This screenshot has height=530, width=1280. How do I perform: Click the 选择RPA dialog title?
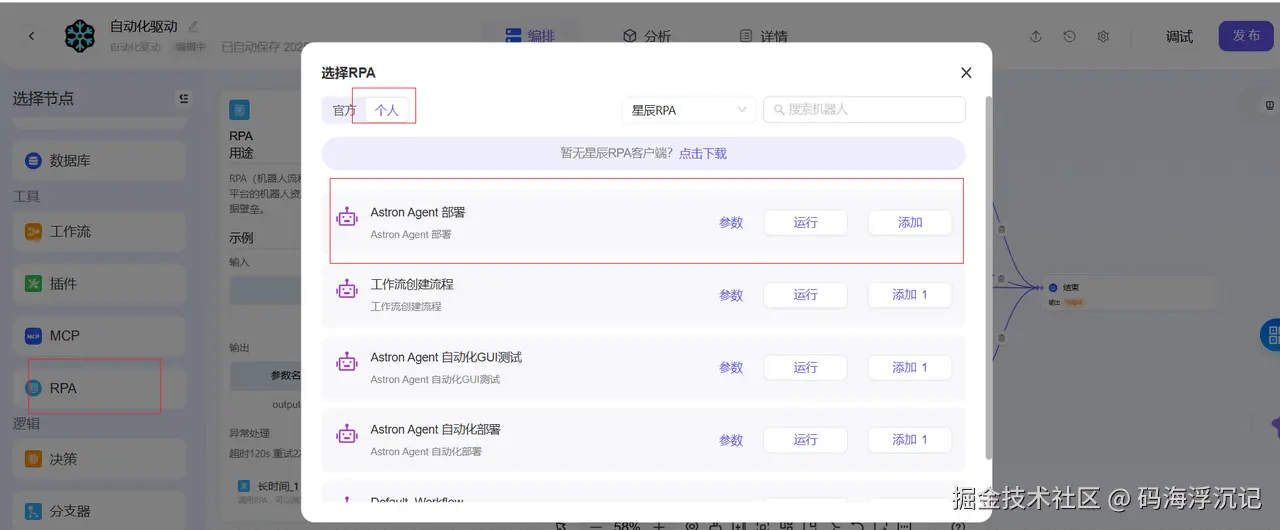coord(348,73)
